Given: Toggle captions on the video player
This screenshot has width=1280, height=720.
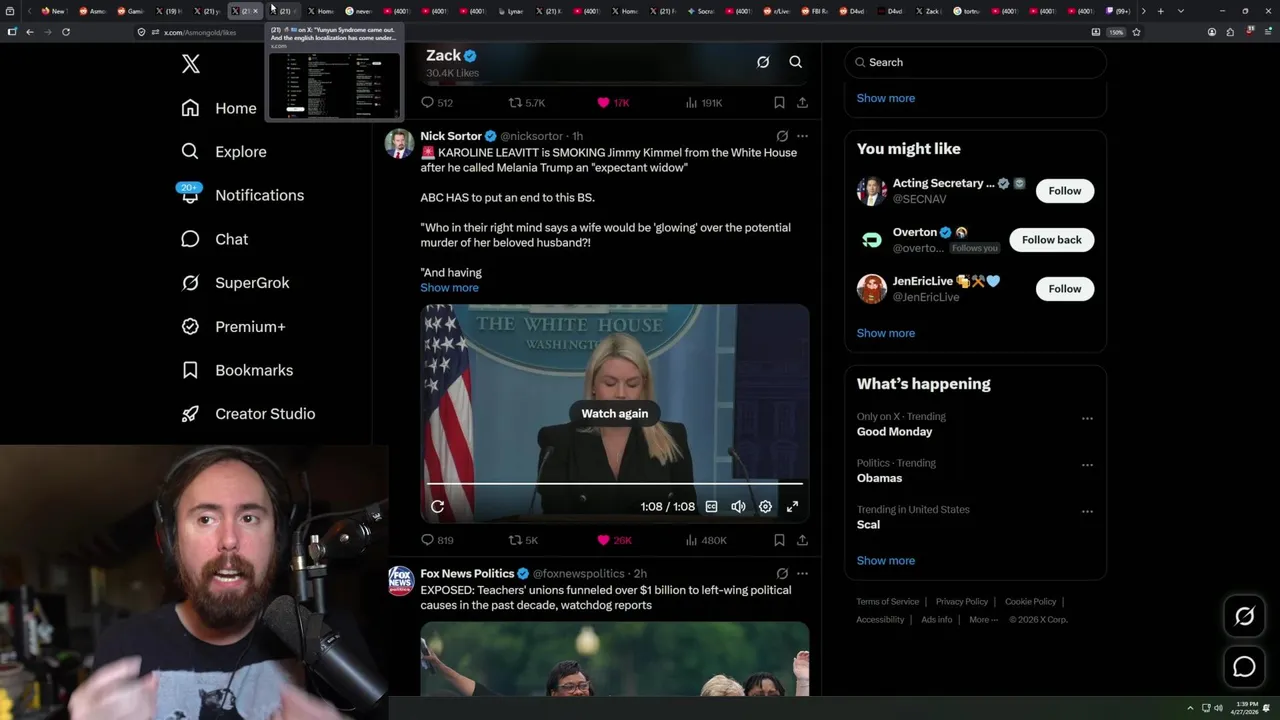Looking at the screenshot, I should click(x=712, y=507).
